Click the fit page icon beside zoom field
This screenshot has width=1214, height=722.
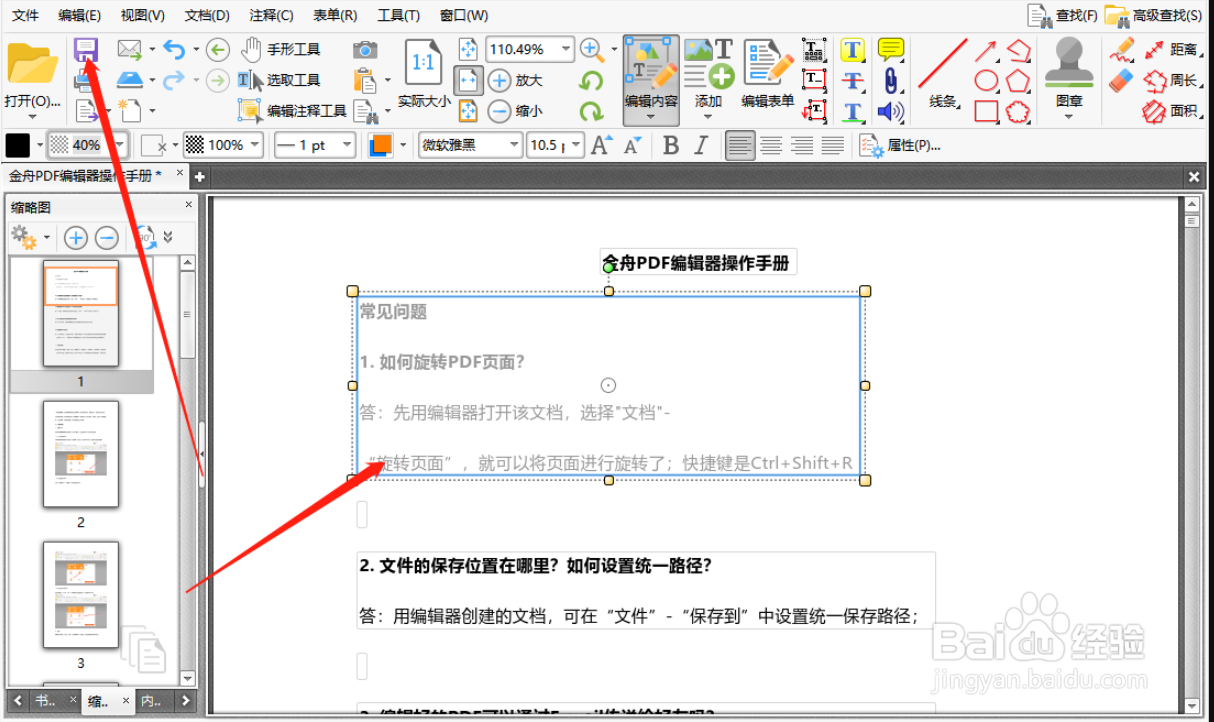468,49
